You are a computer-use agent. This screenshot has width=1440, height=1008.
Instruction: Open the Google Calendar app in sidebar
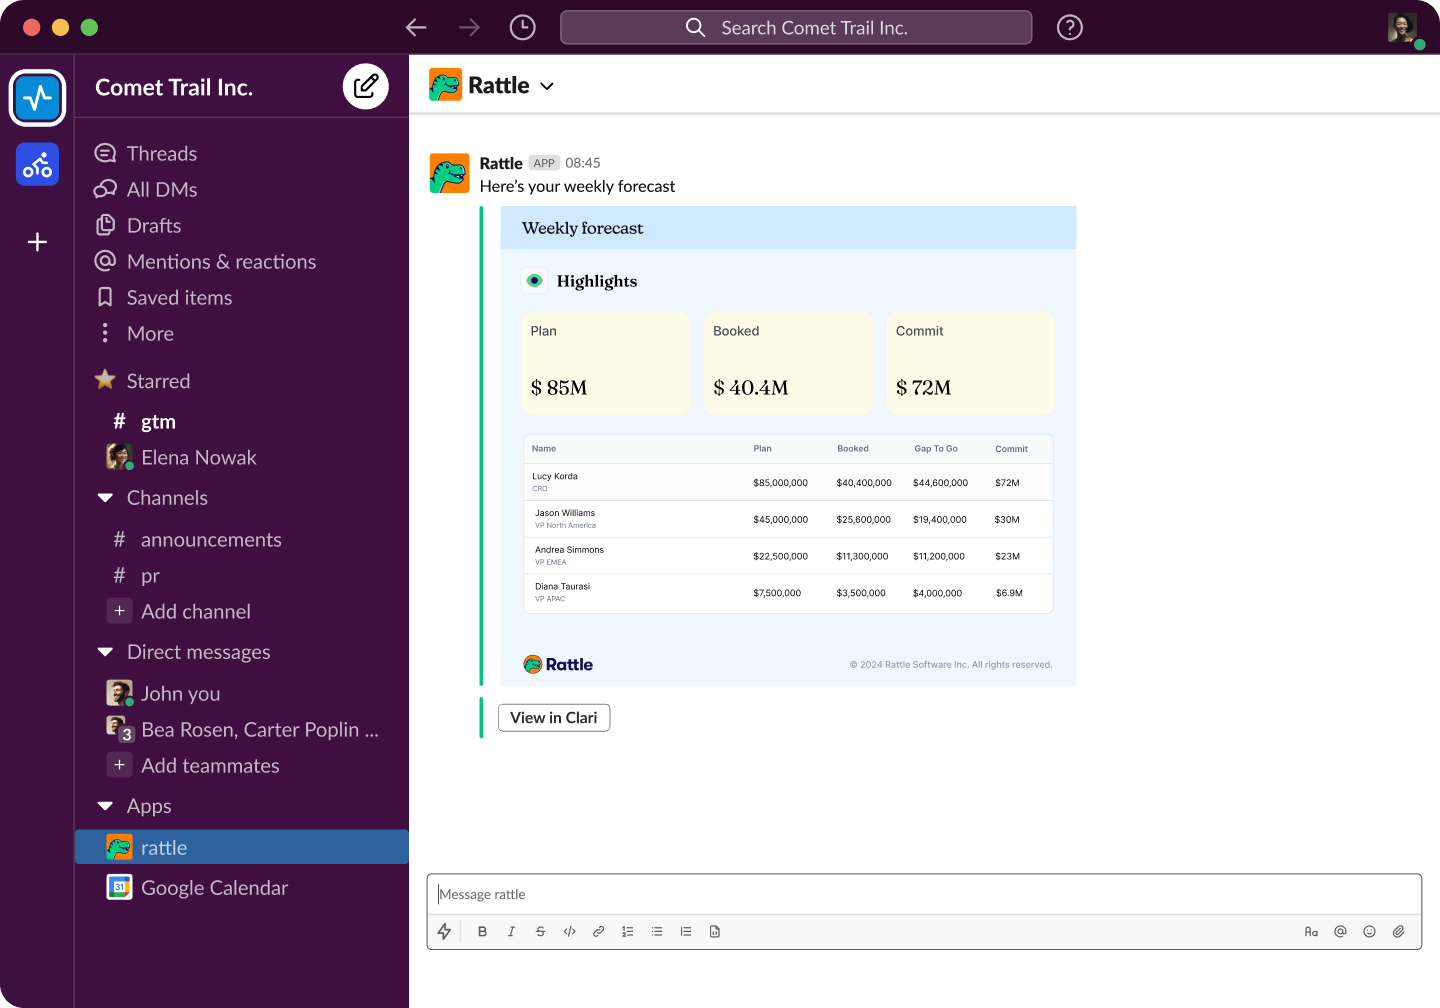tap(214, 887)
